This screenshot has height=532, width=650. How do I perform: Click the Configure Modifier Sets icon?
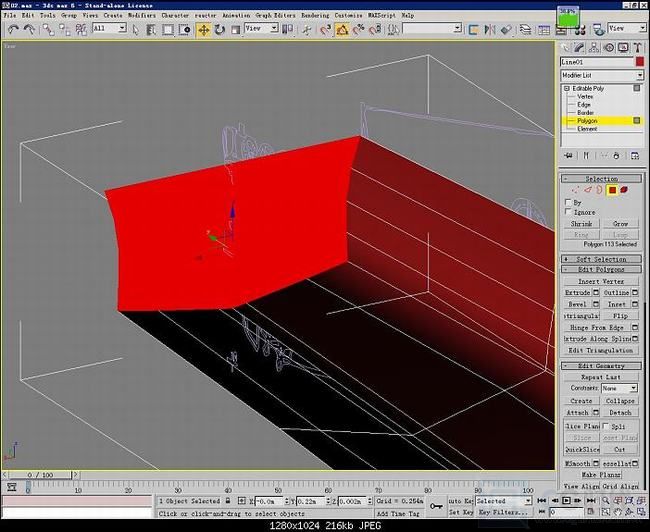635,155
